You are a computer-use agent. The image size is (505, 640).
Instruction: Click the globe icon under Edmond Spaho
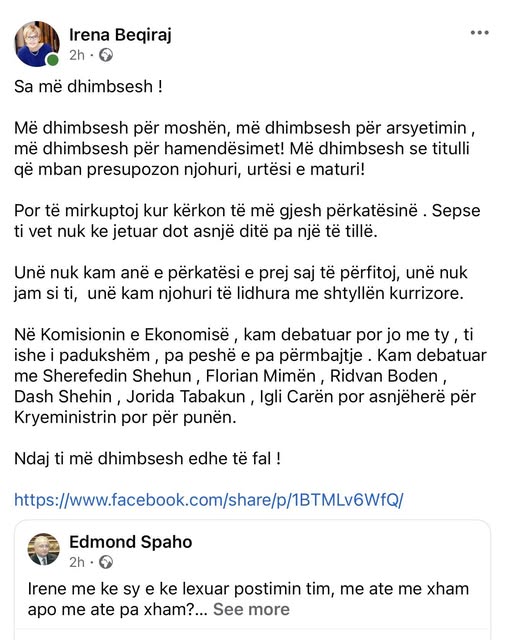(x=106, y=562)
